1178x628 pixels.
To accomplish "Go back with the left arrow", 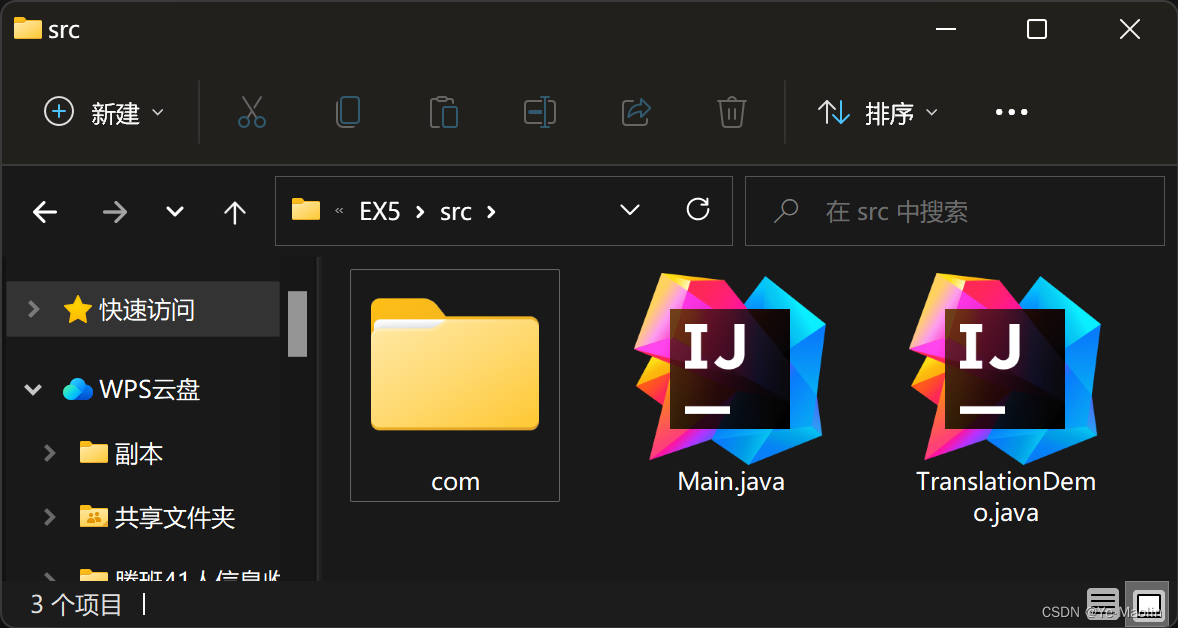I will pyautogui.click(x=45, y=213).
